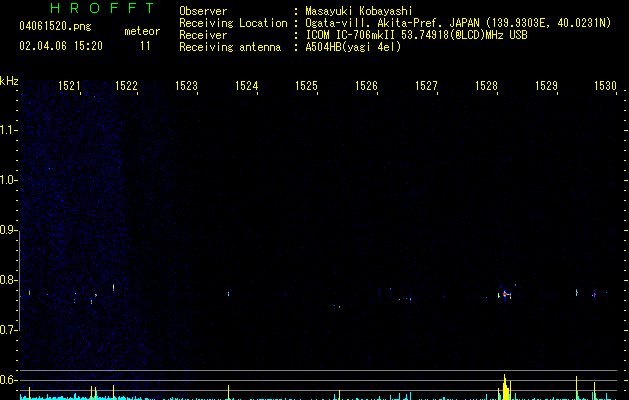Image resolution: width=629 pixels, height=400 pixels.
Task: Click the Receiver label
Action: [203, 35]
